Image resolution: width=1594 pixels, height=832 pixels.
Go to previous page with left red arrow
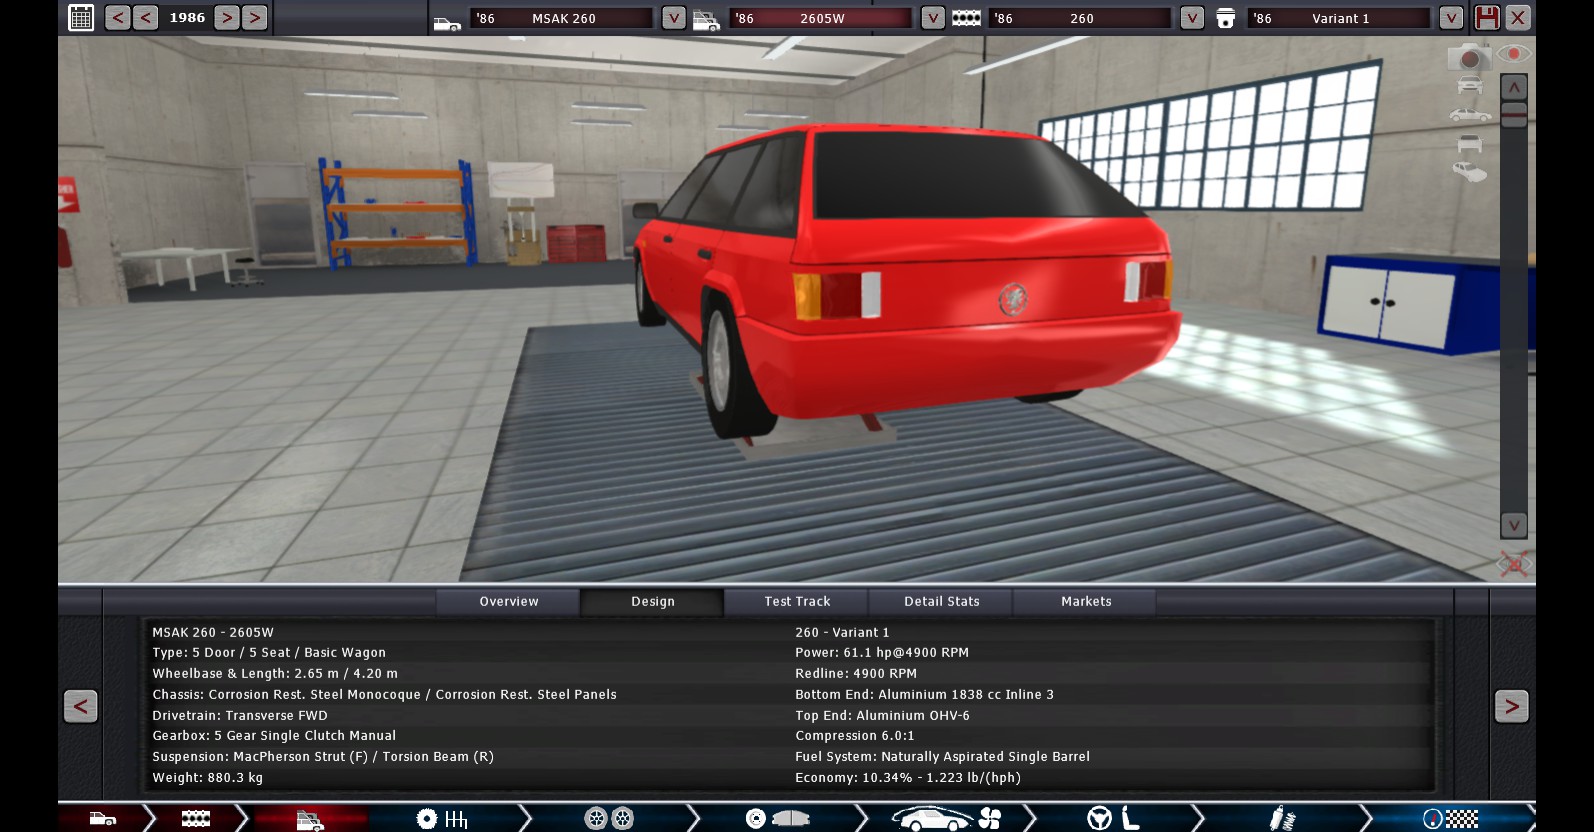coord(81,706)
